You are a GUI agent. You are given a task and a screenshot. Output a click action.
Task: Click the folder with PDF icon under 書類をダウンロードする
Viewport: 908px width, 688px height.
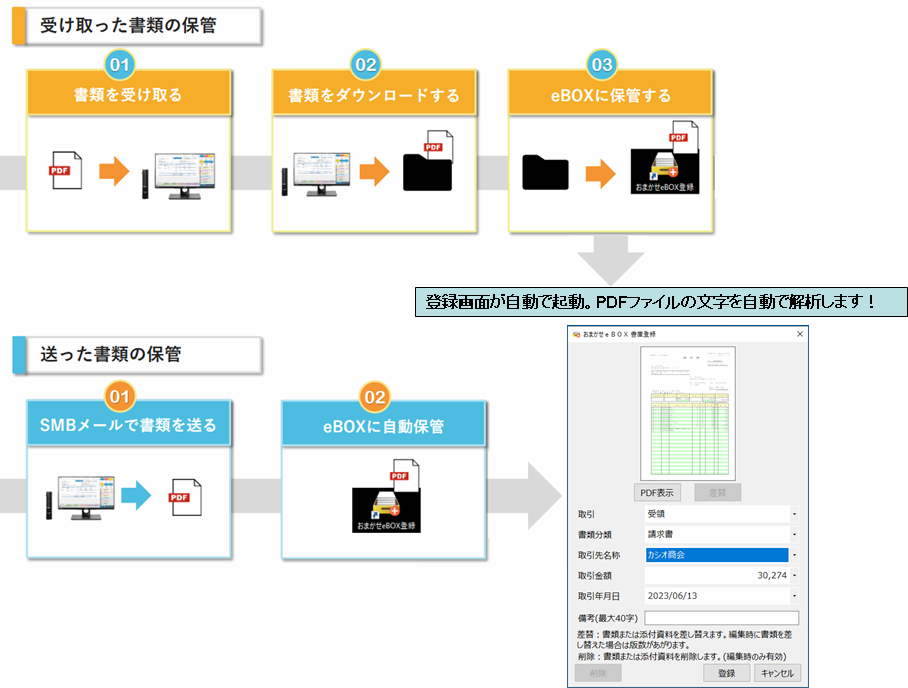428,161
